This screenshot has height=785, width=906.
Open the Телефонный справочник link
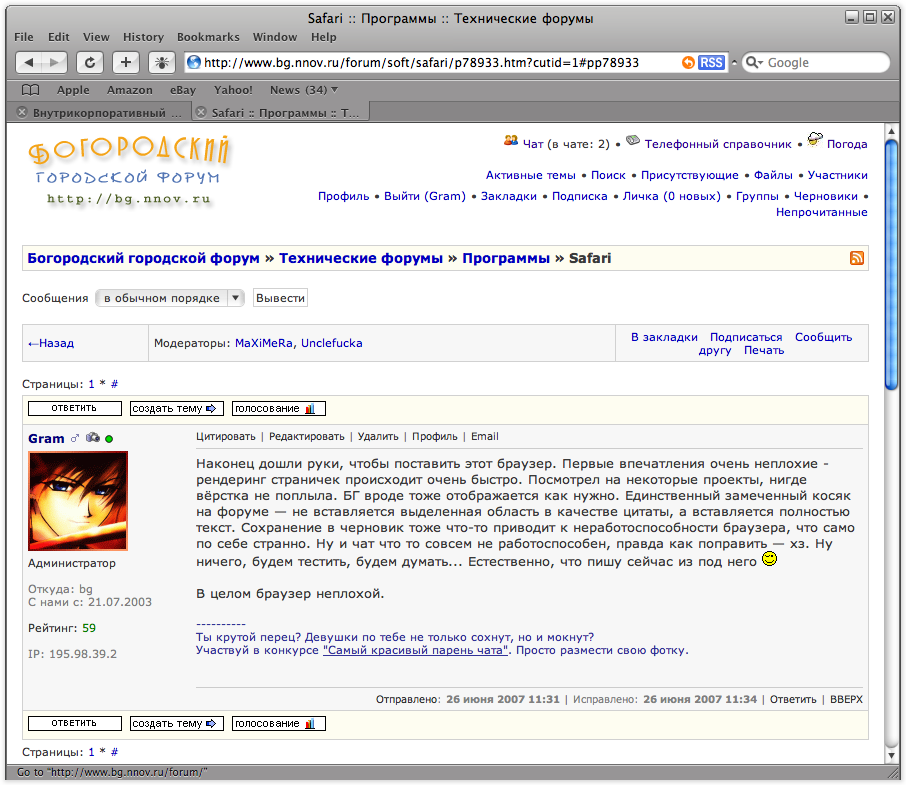(x=717, y=144)
